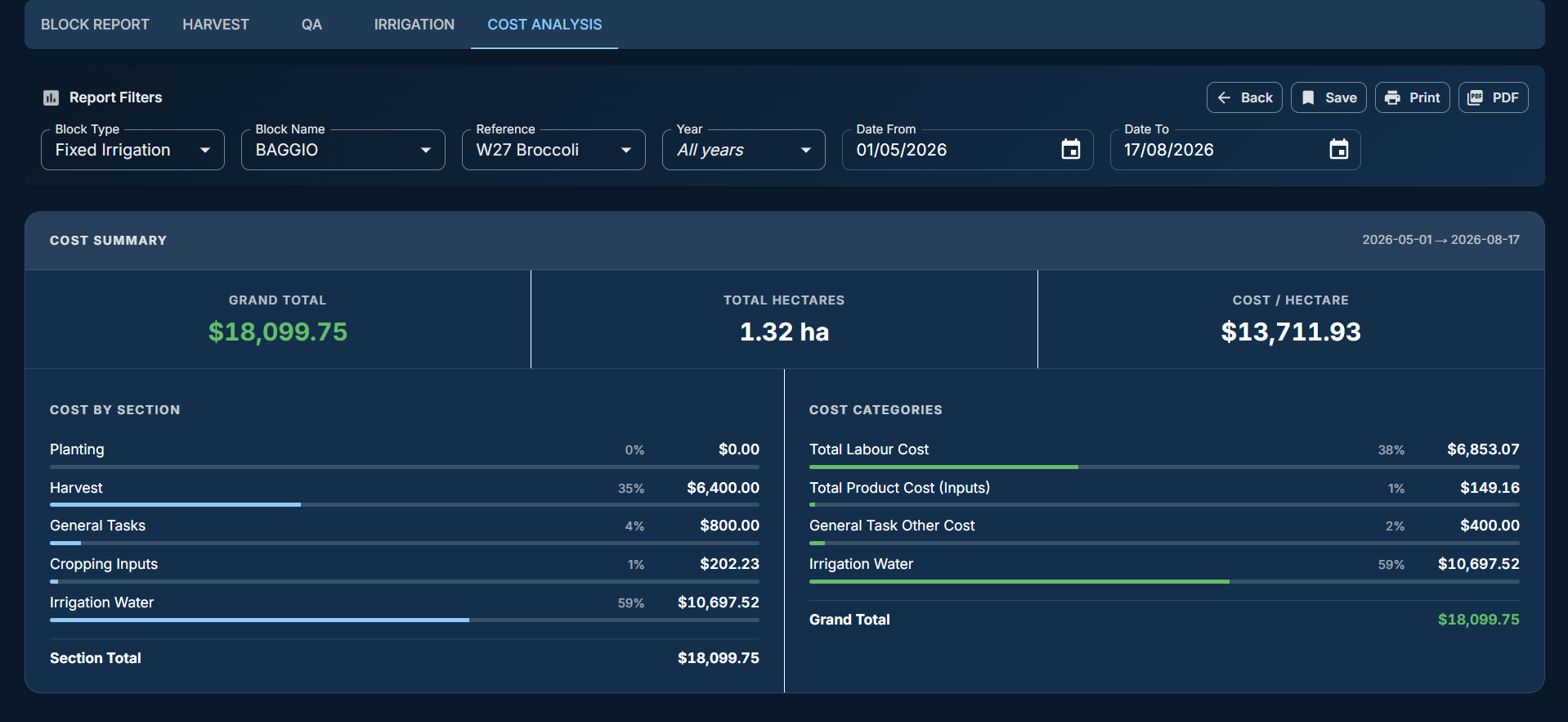The width and height of the screenshot is (1568, 722).
Task: Open the Date To calendar icon
Action: tap(1338, 150)
